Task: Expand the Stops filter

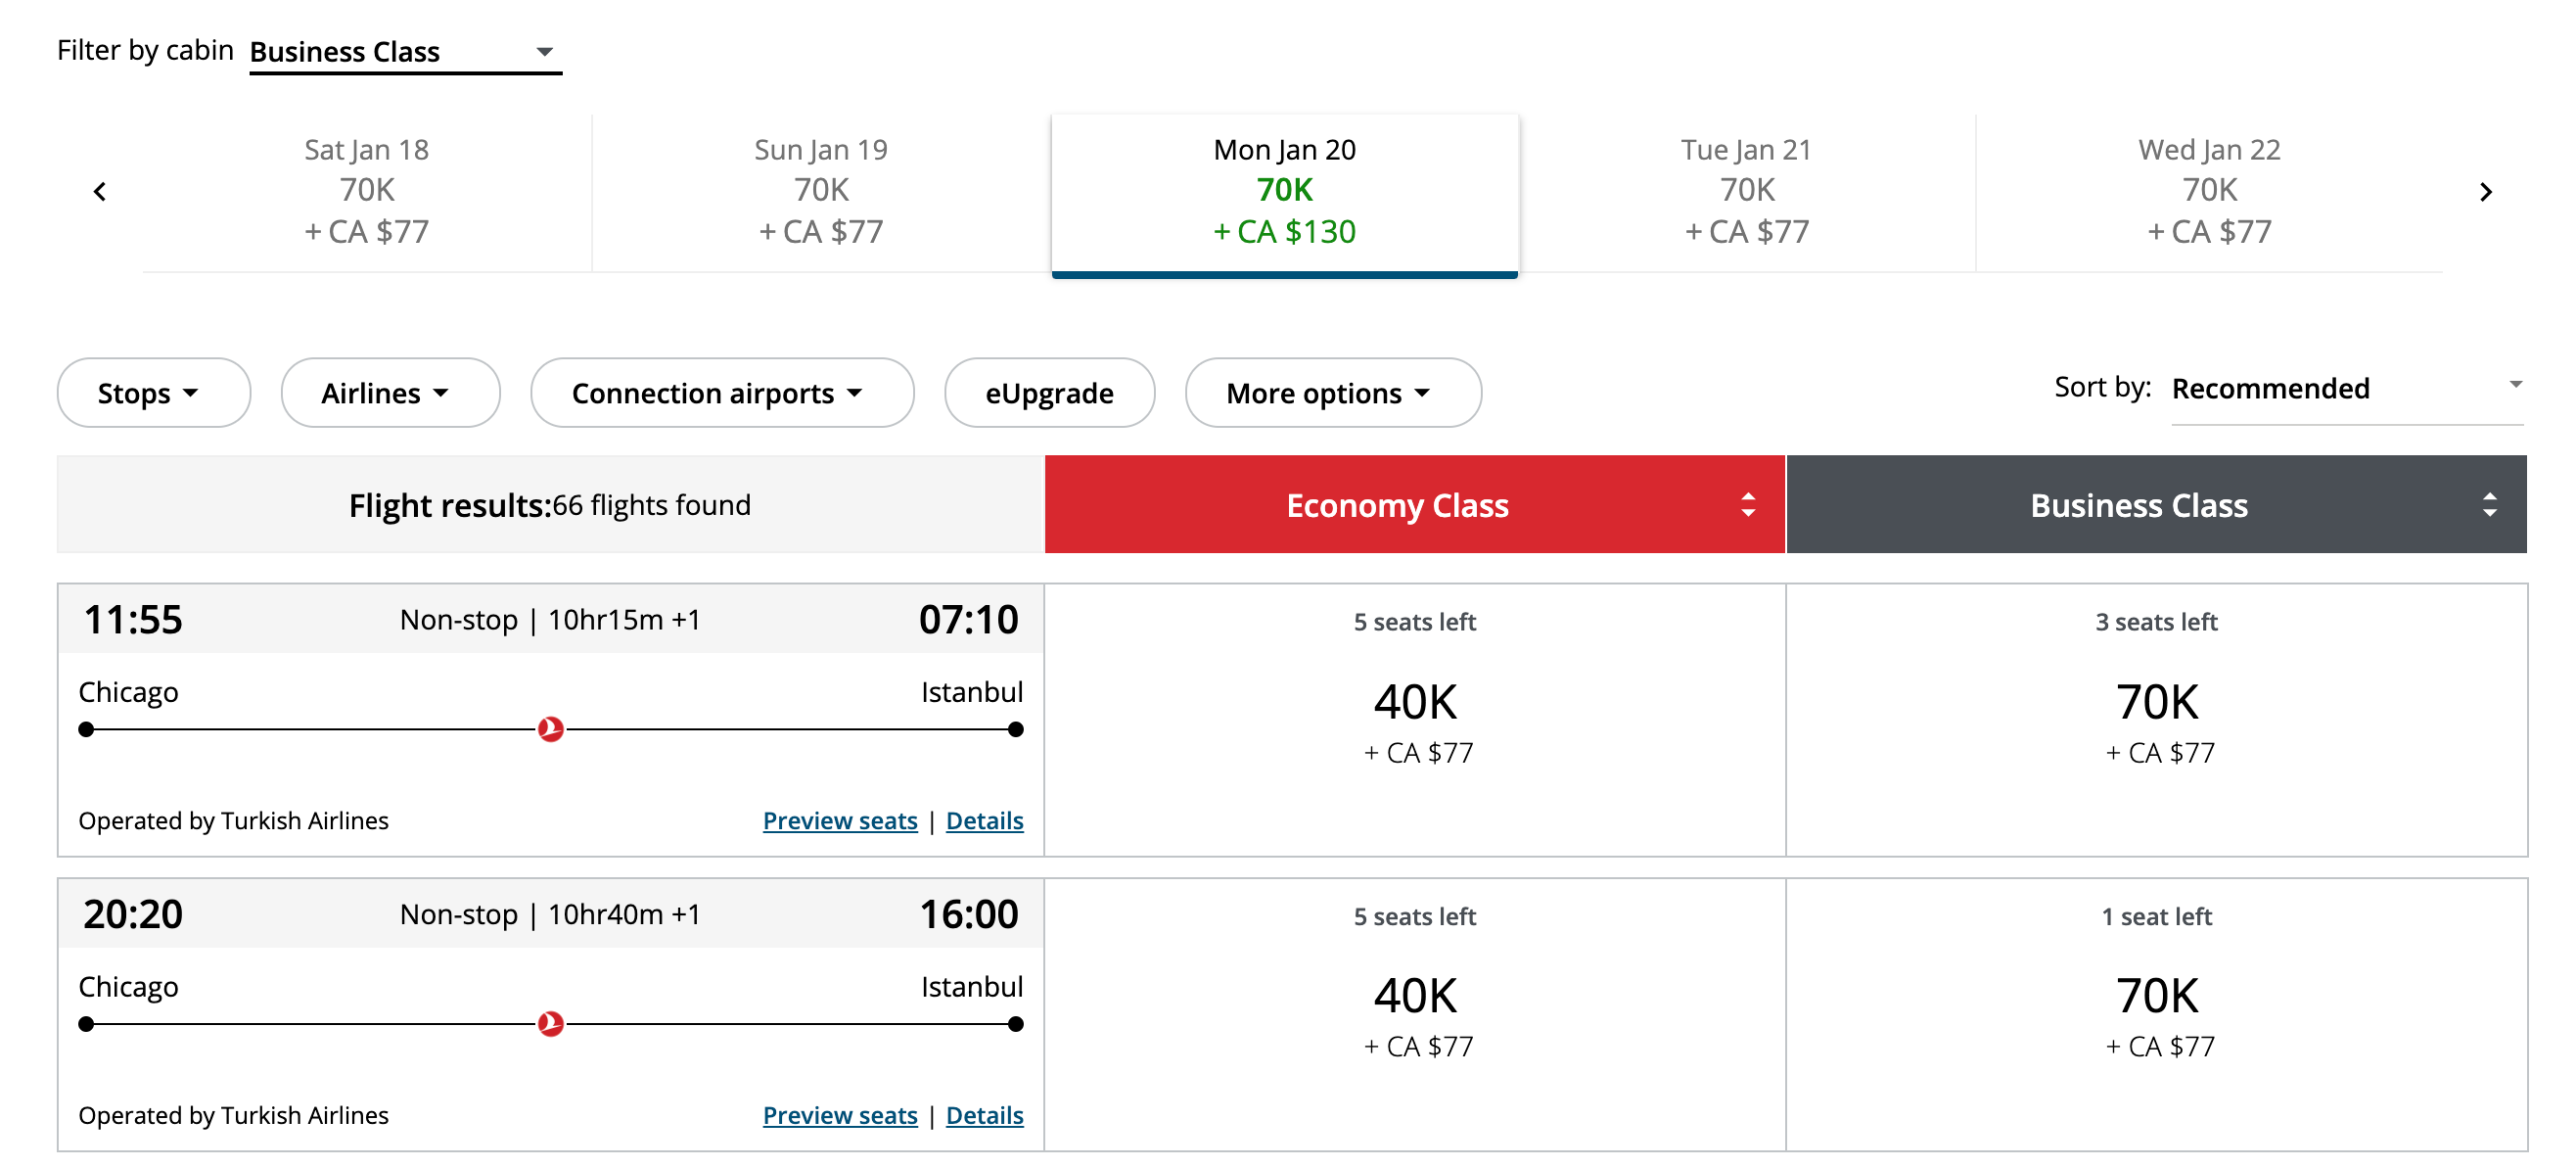Action: pos(153,393)
